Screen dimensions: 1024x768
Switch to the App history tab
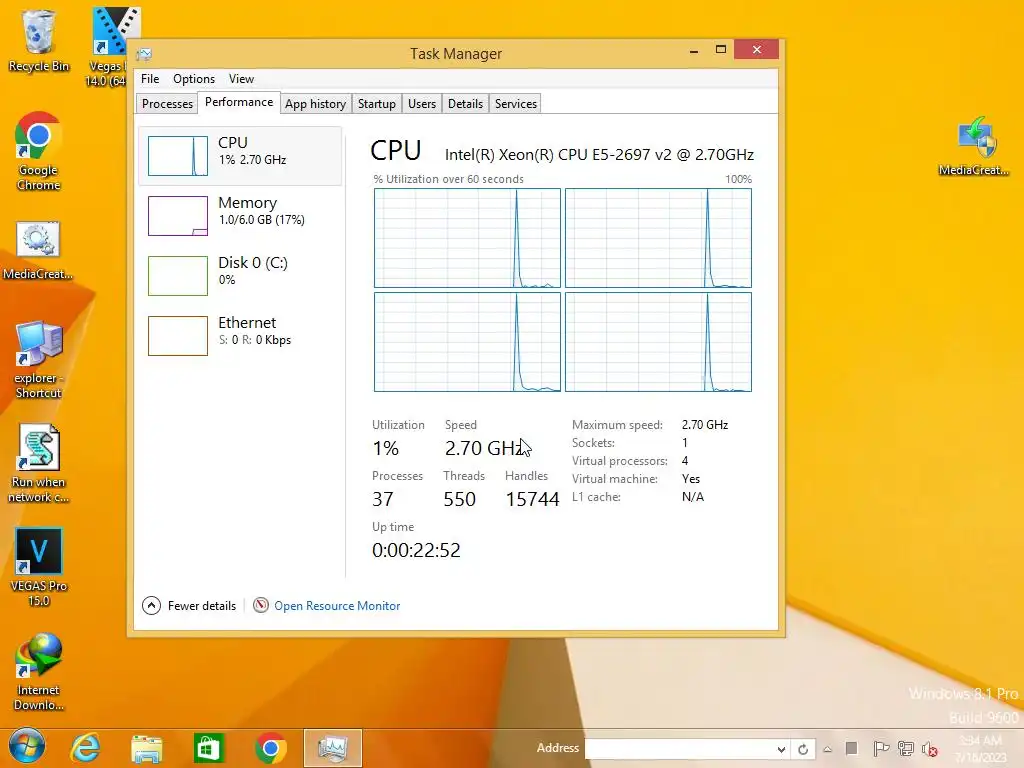315,104
